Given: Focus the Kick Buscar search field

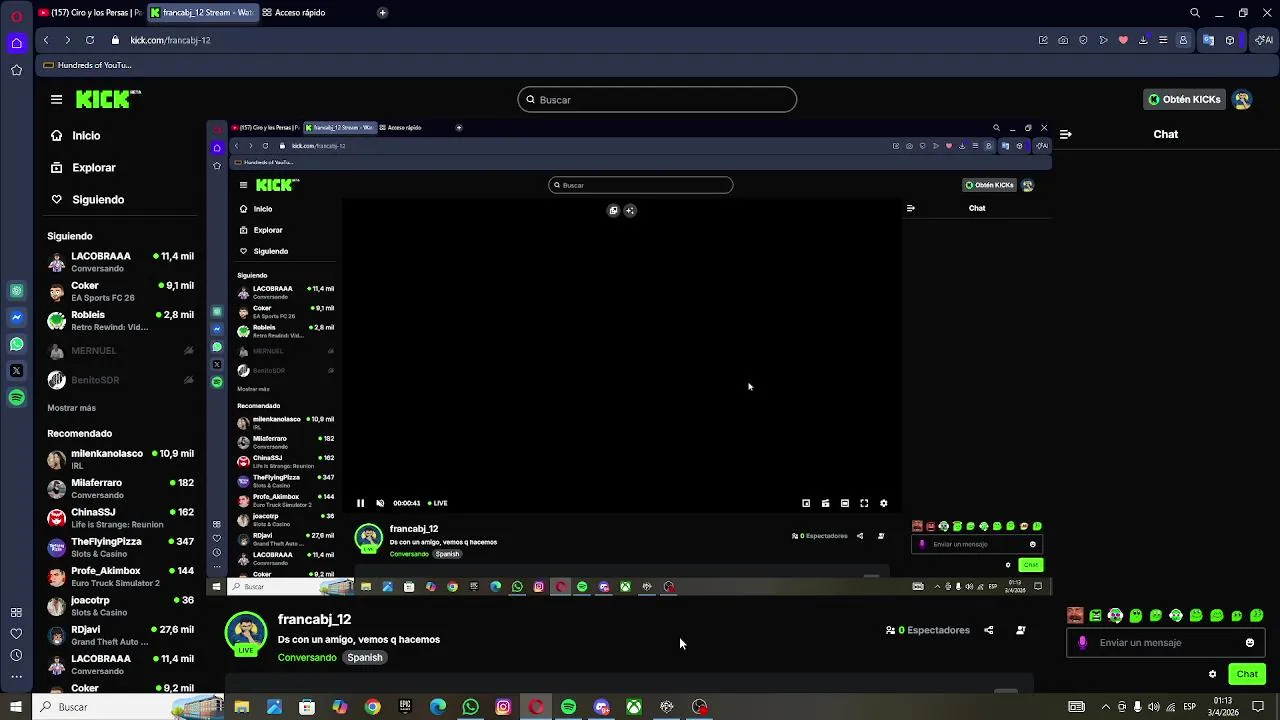Looking at the screenshot, I should tap(657, 100).
